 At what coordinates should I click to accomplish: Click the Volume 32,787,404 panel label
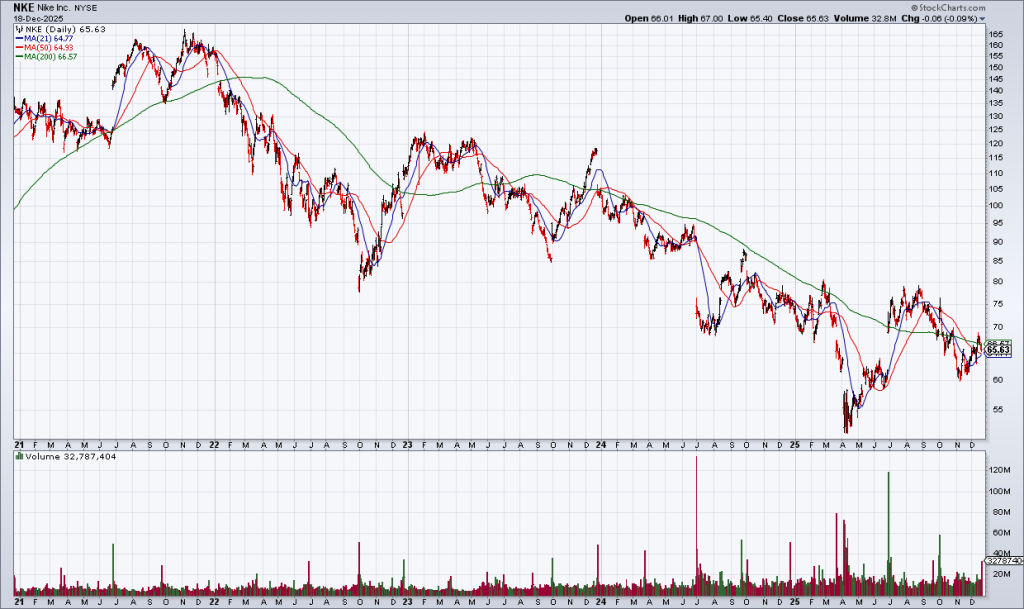(58, 456)
